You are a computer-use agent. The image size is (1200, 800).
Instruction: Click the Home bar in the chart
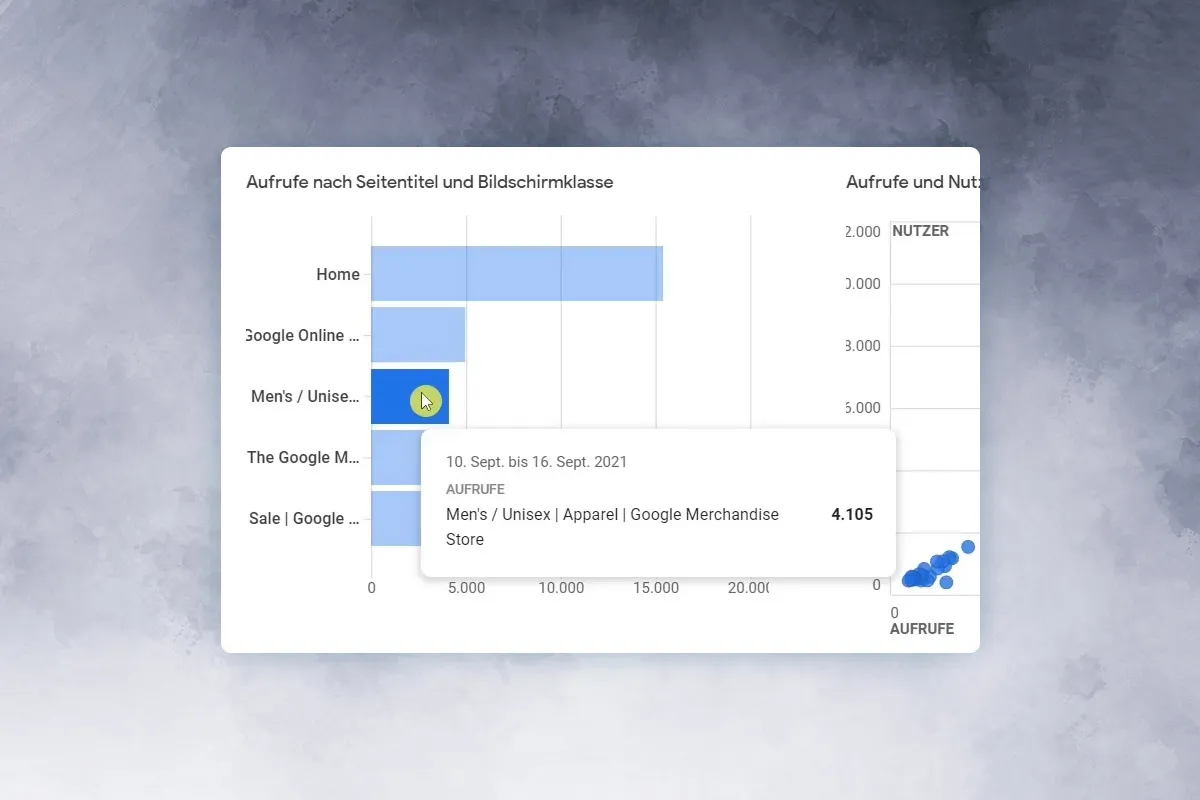tap(517, 273)
